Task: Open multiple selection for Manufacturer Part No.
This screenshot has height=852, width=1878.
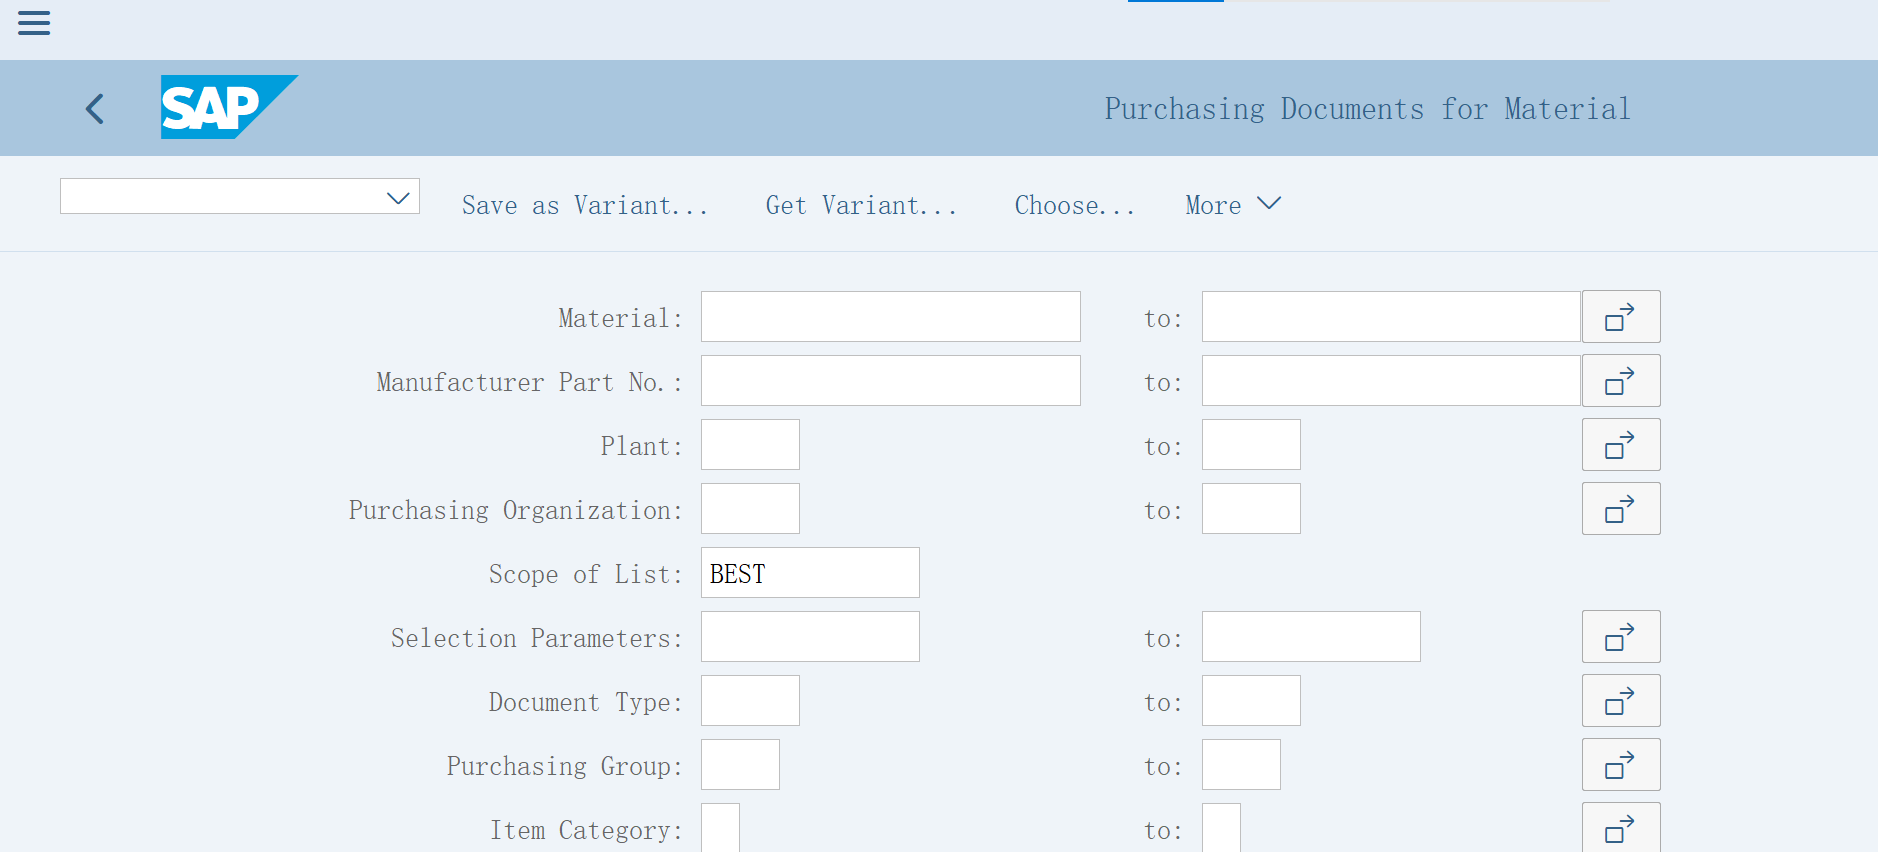Action: tap(1620, 381)
